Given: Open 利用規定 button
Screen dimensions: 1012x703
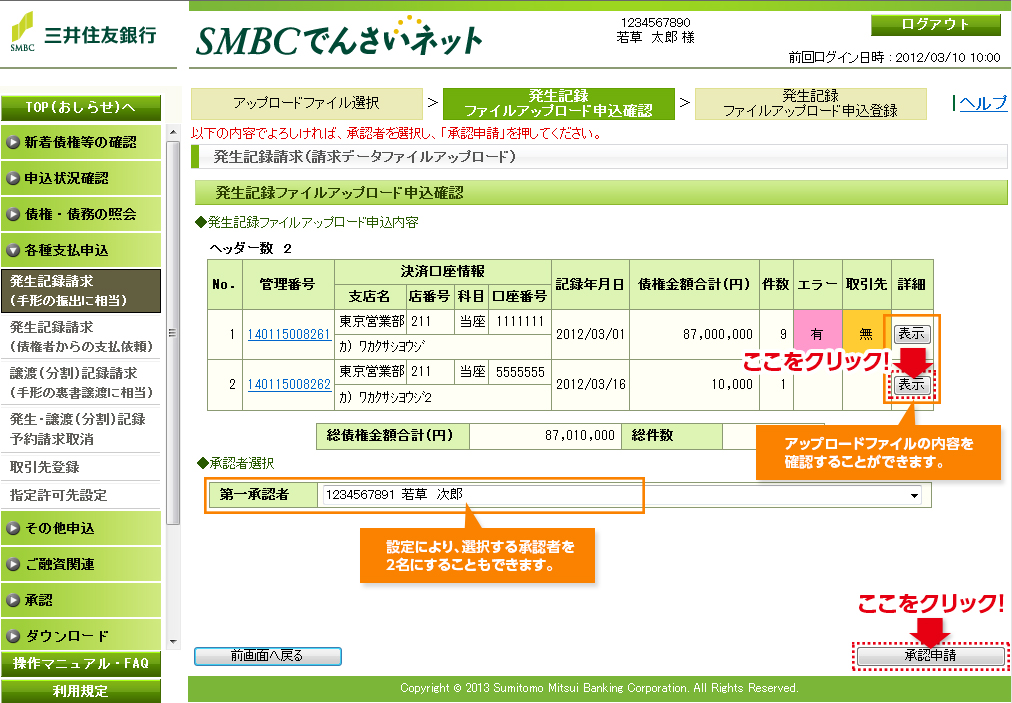Looking at the screenshot, I should pyautogui.click(x=81, y=691).
